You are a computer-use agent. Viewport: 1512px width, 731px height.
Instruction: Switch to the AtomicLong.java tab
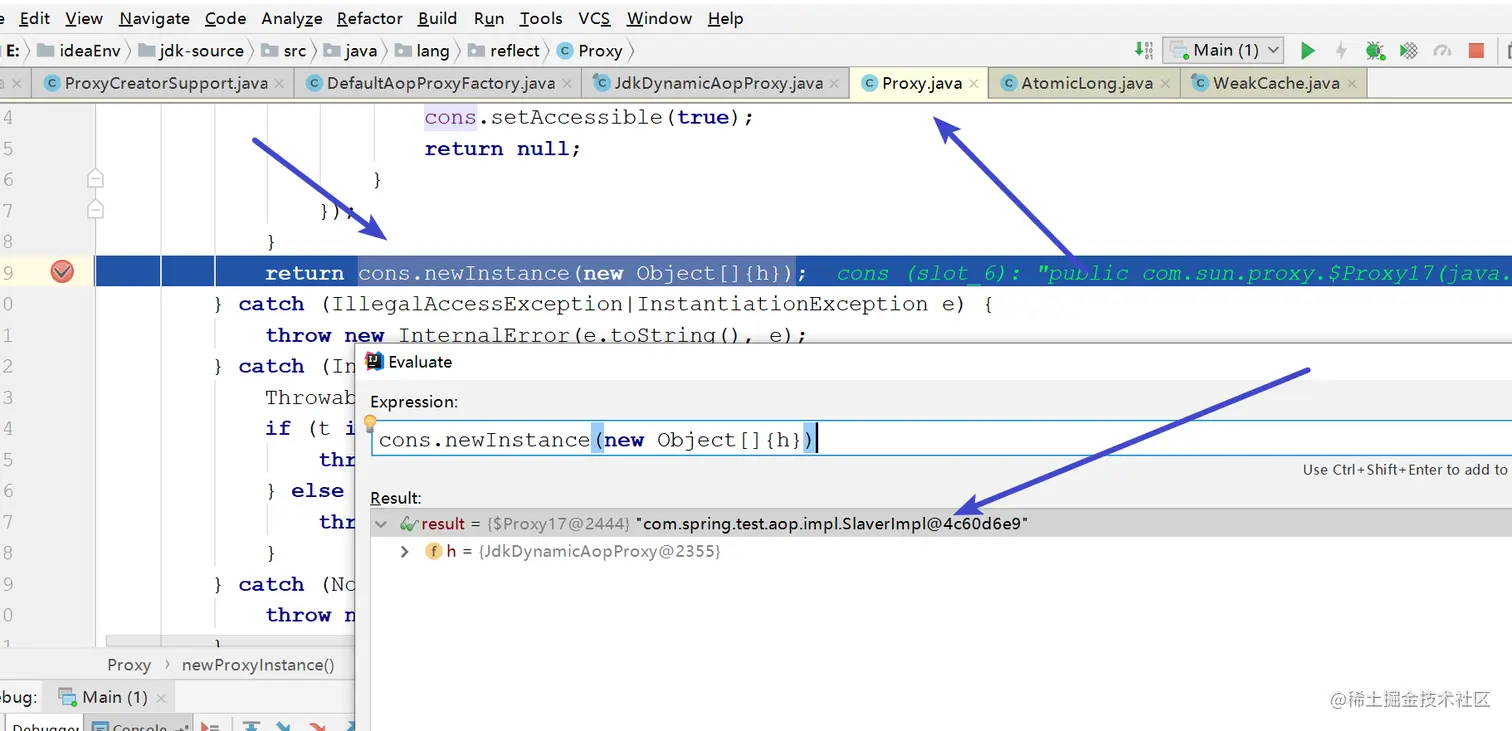point(1086,84)
